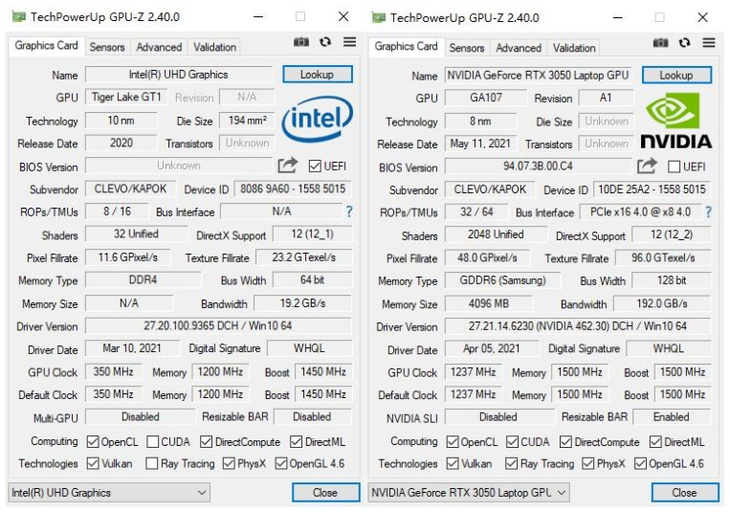Click the screenshot camera icon in Intel window
730x512 pixels.
point(301,43)
